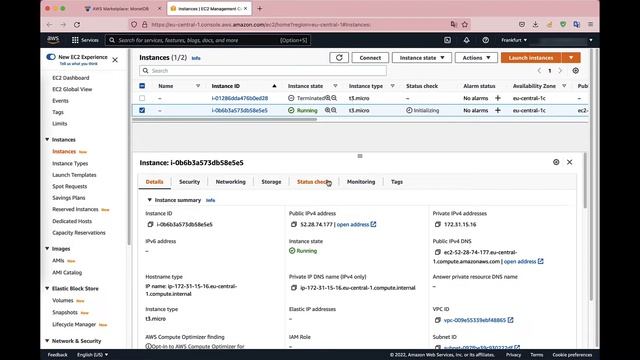640x360 pixels.
Task: Open address link beside public IPv4
Action: [x=356, y=224]
